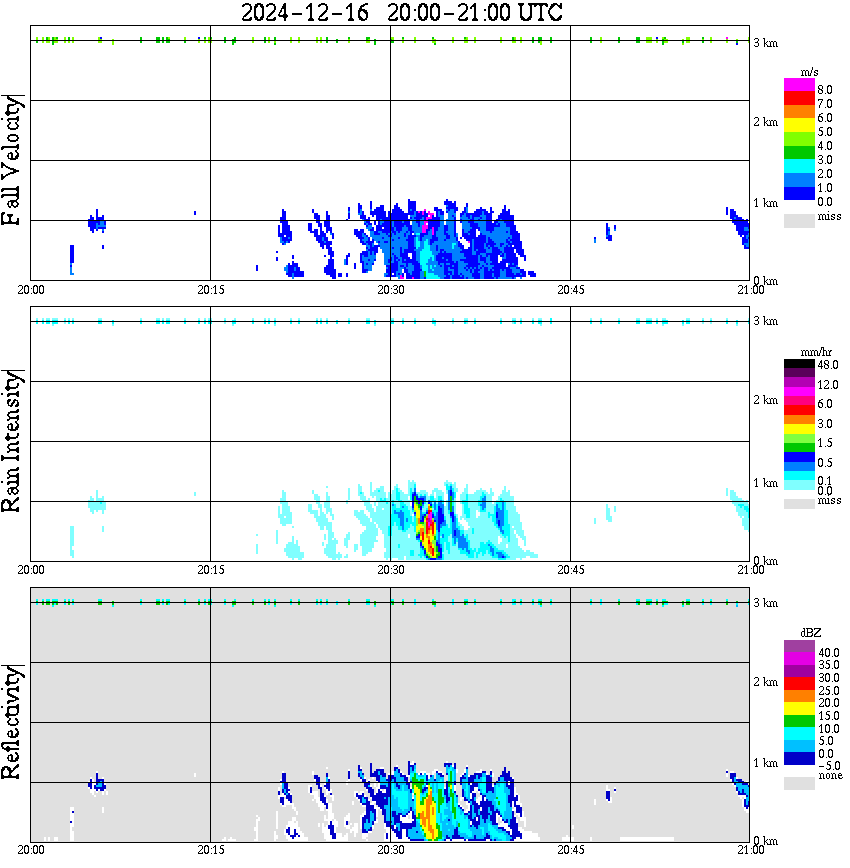Viewport: 850px width, 868px height.
Task: Click the dark blue -5.0 dBZ swatch
Action: click(x=799, y=758)
